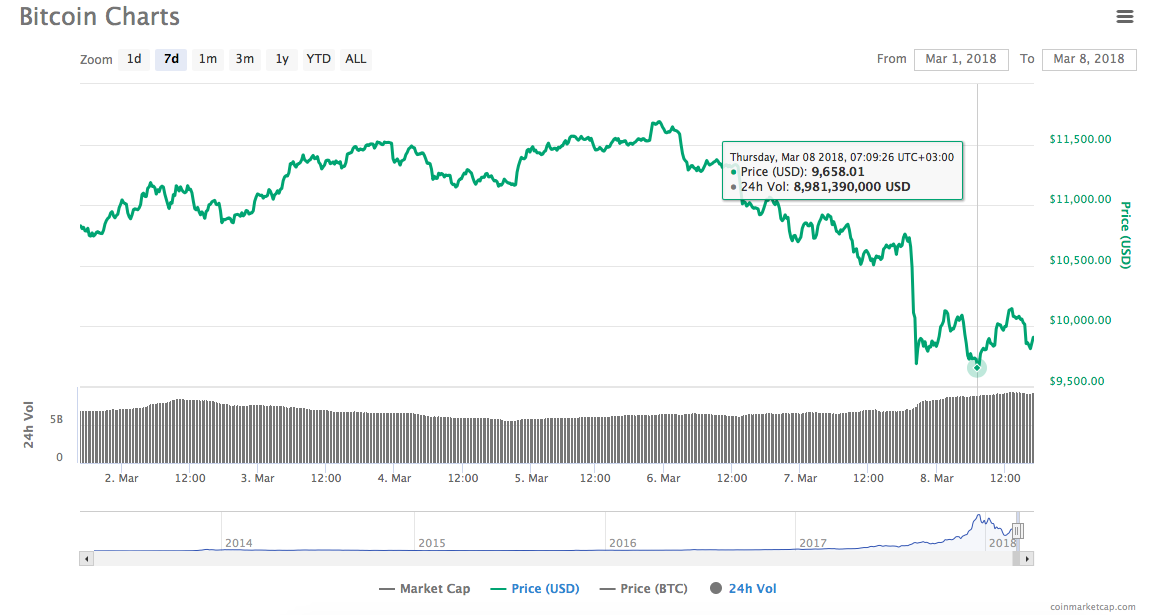Viewport: 1149px width, 615px height.
Task: Click the 2018 label in navigator
Action: [x=1002, y=543]
